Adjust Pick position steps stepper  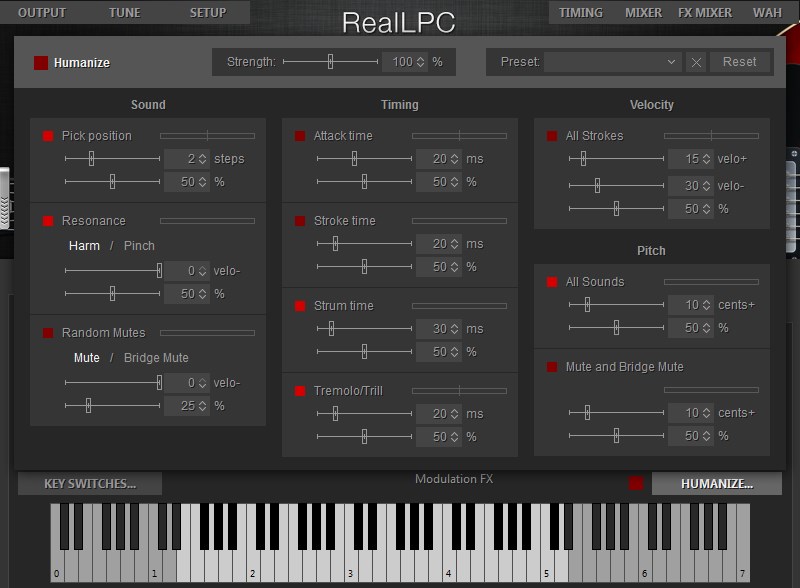point(203,159)
